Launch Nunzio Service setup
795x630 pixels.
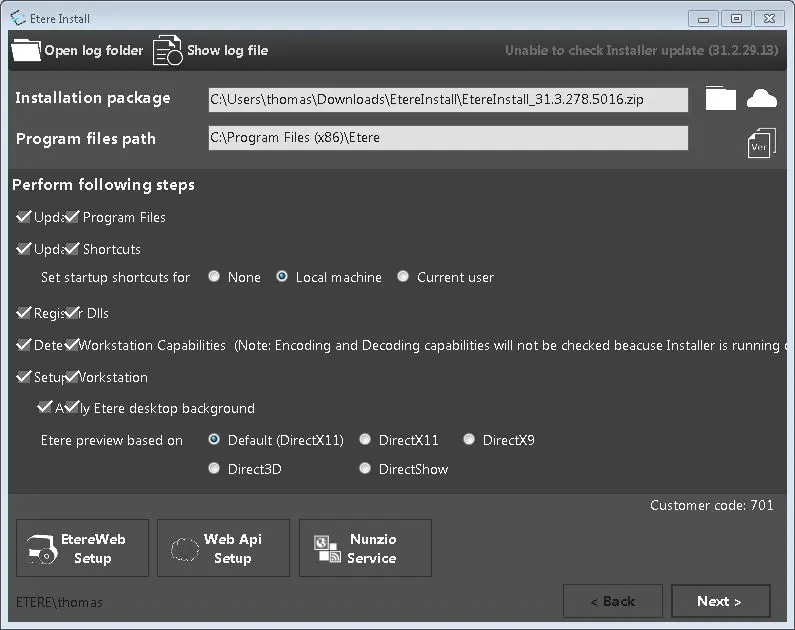coord(365,548)
